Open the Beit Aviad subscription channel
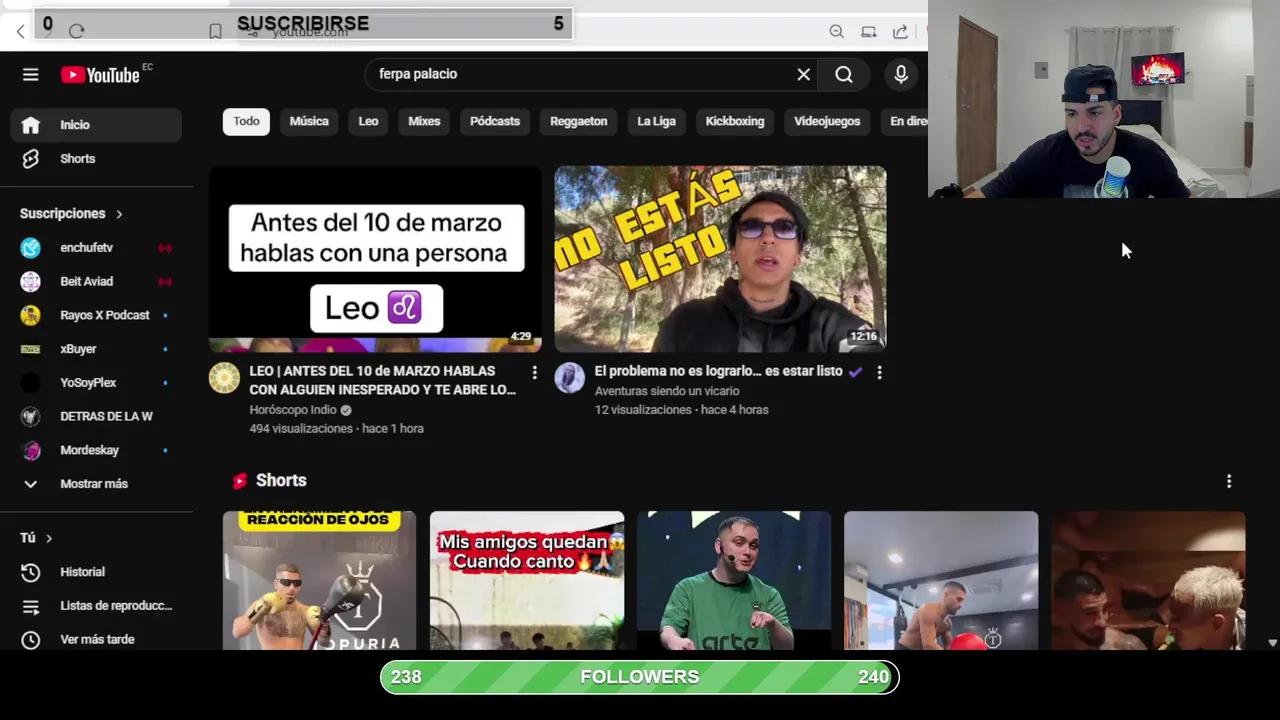This screenshot has height=720, width=1280. point(96,282)
